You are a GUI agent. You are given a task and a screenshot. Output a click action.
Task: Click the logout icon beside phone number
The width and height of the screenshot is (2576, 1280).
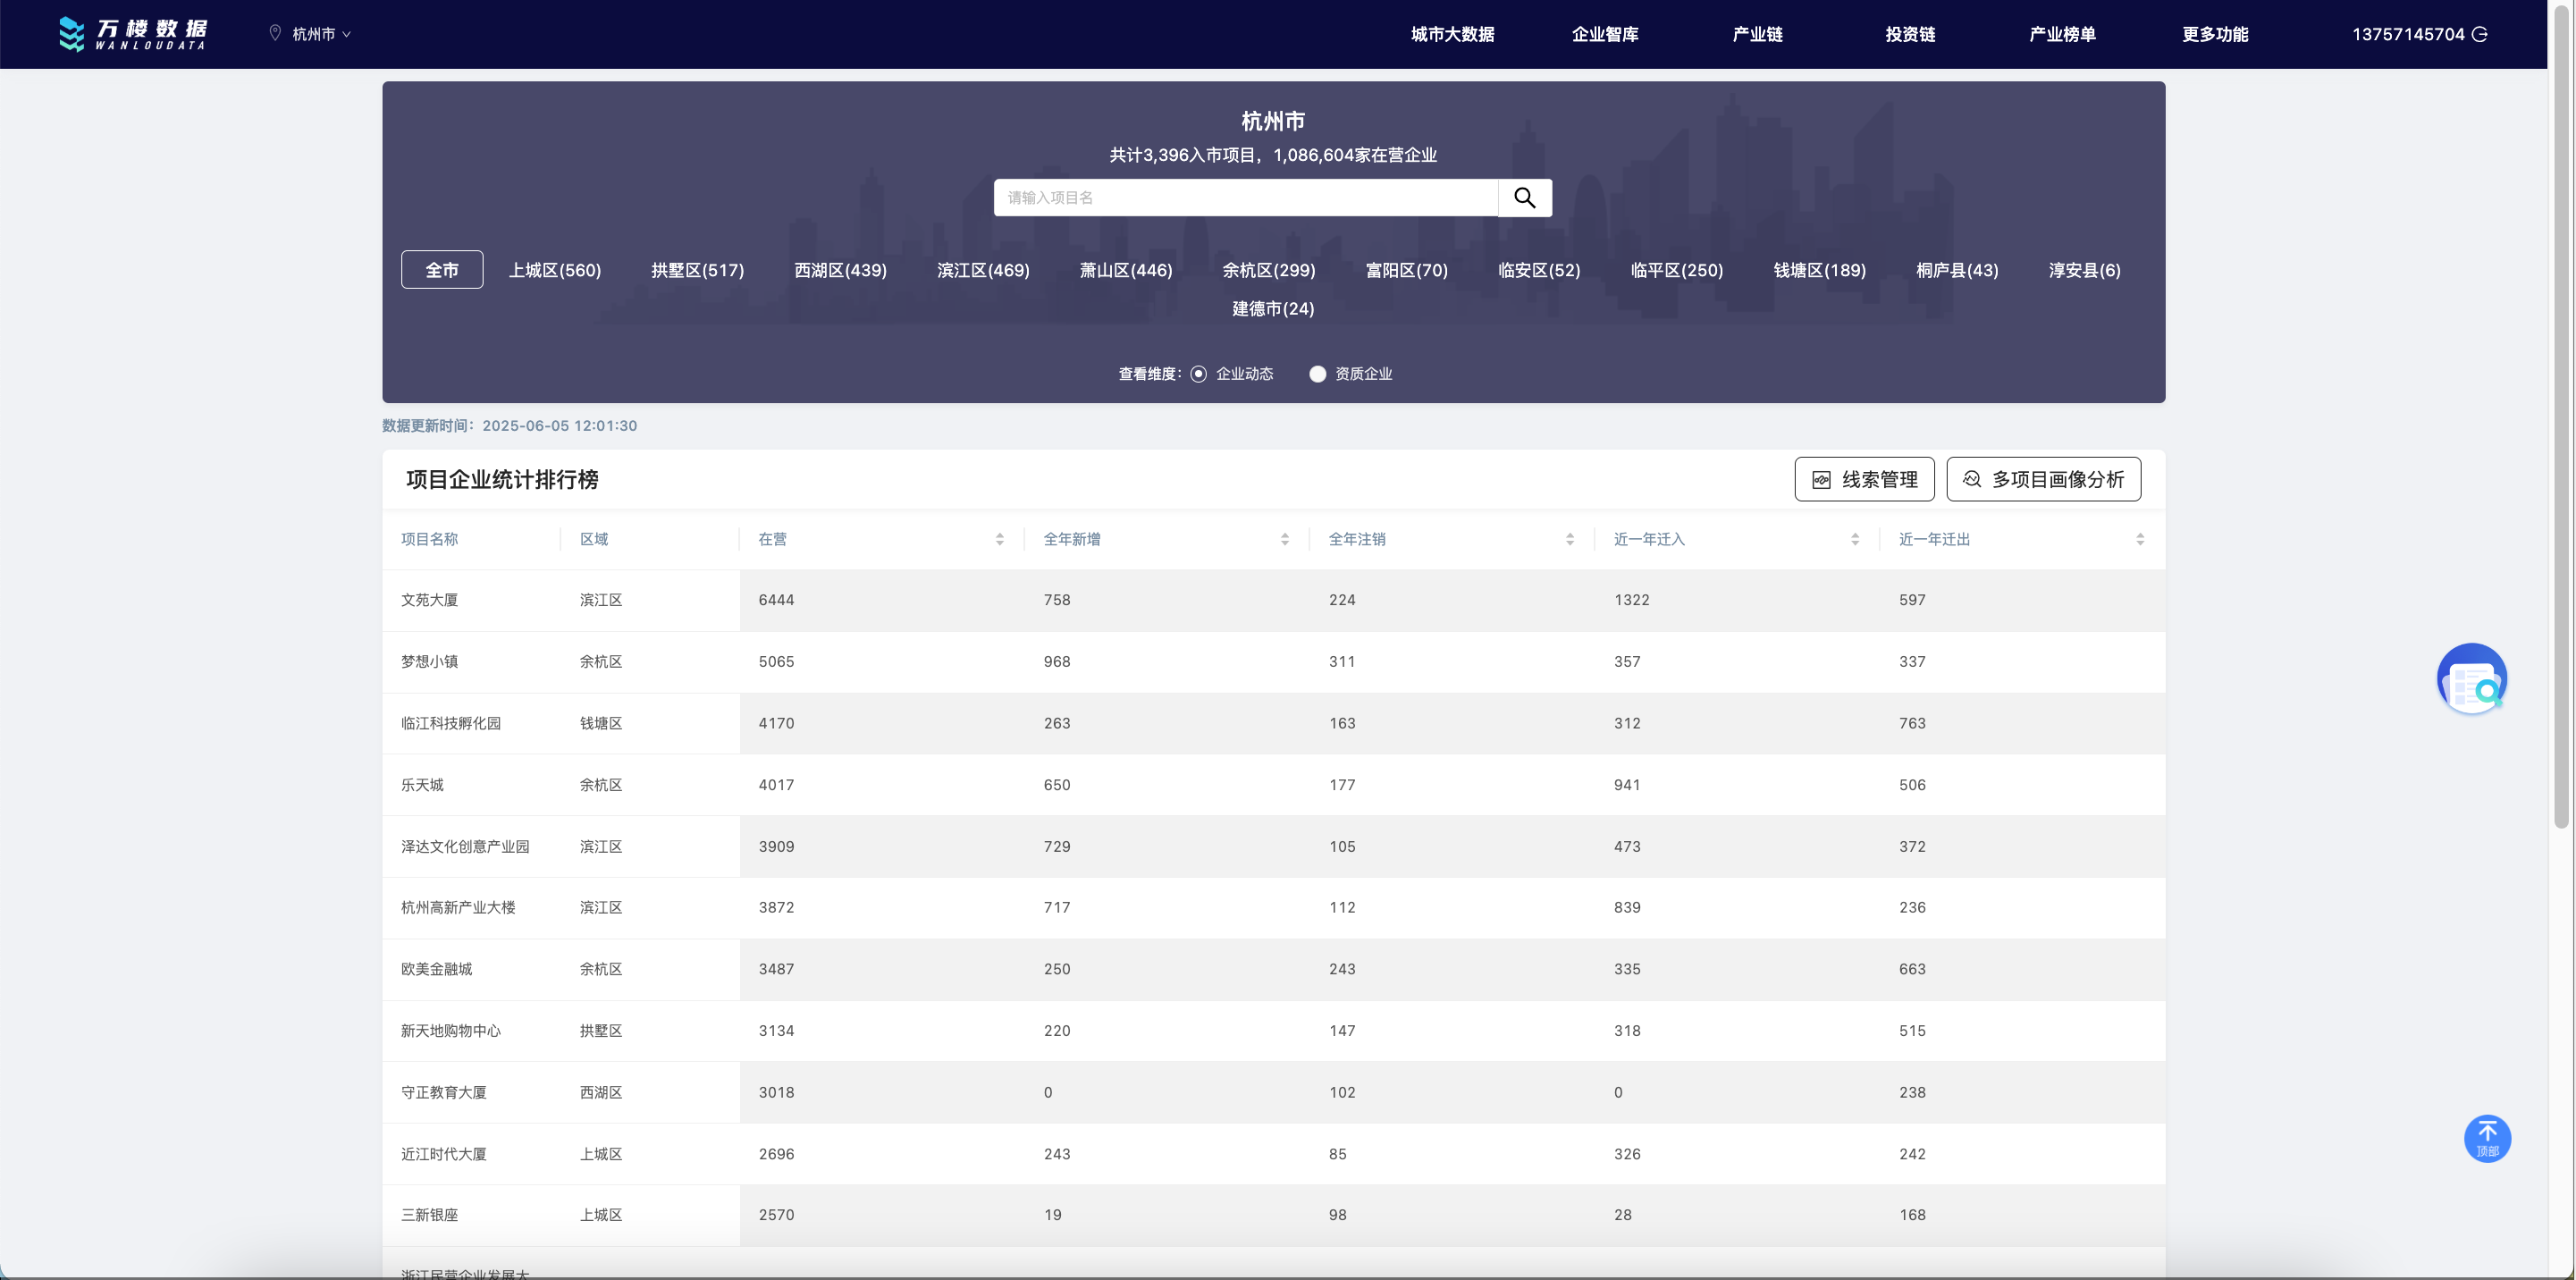click(x=2480, y=34)
